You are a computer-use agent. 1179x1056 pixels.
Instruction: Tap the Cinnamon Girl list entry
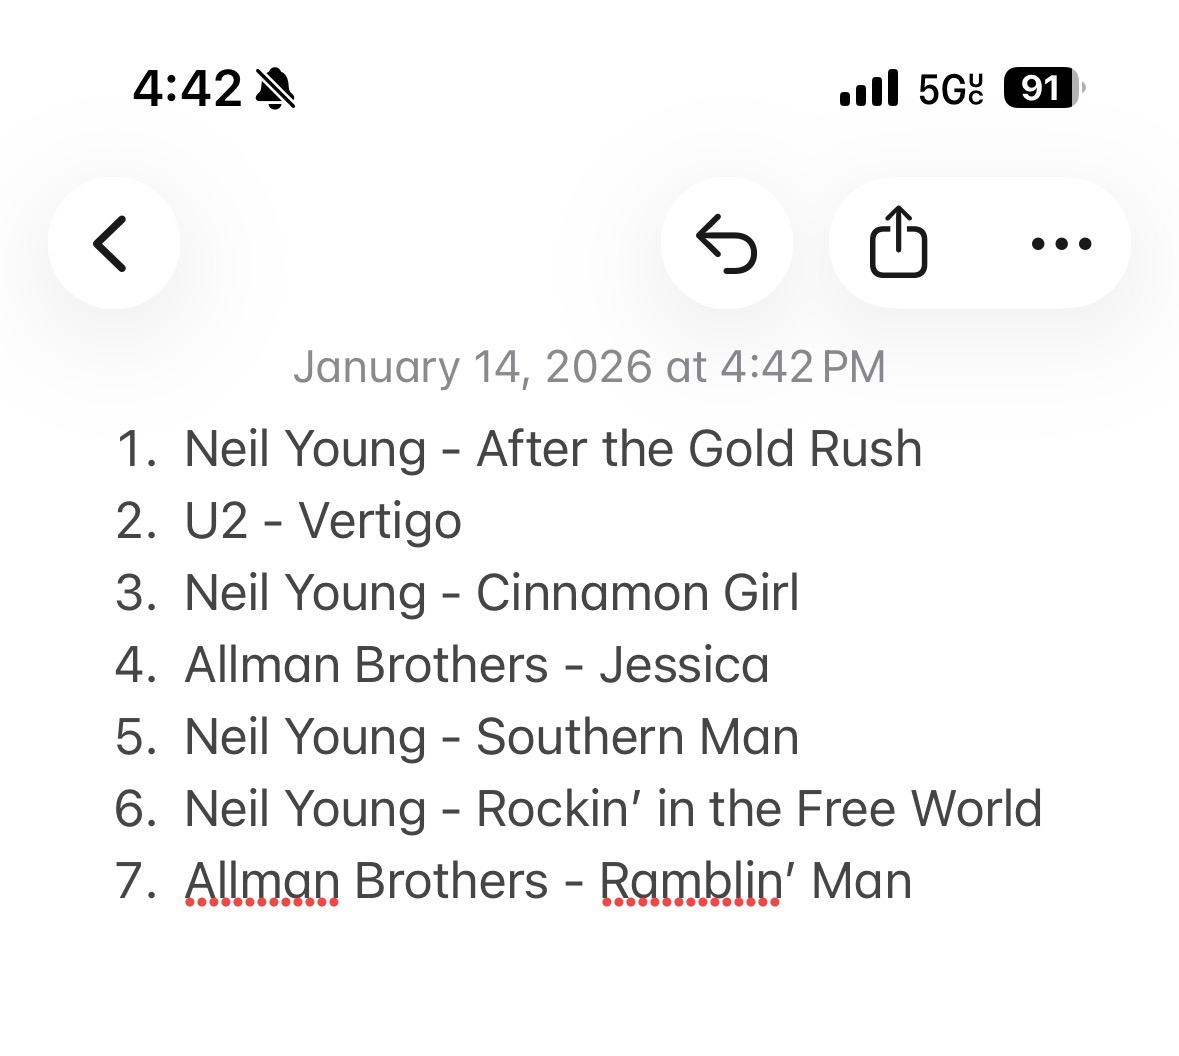tap(492, 593)
